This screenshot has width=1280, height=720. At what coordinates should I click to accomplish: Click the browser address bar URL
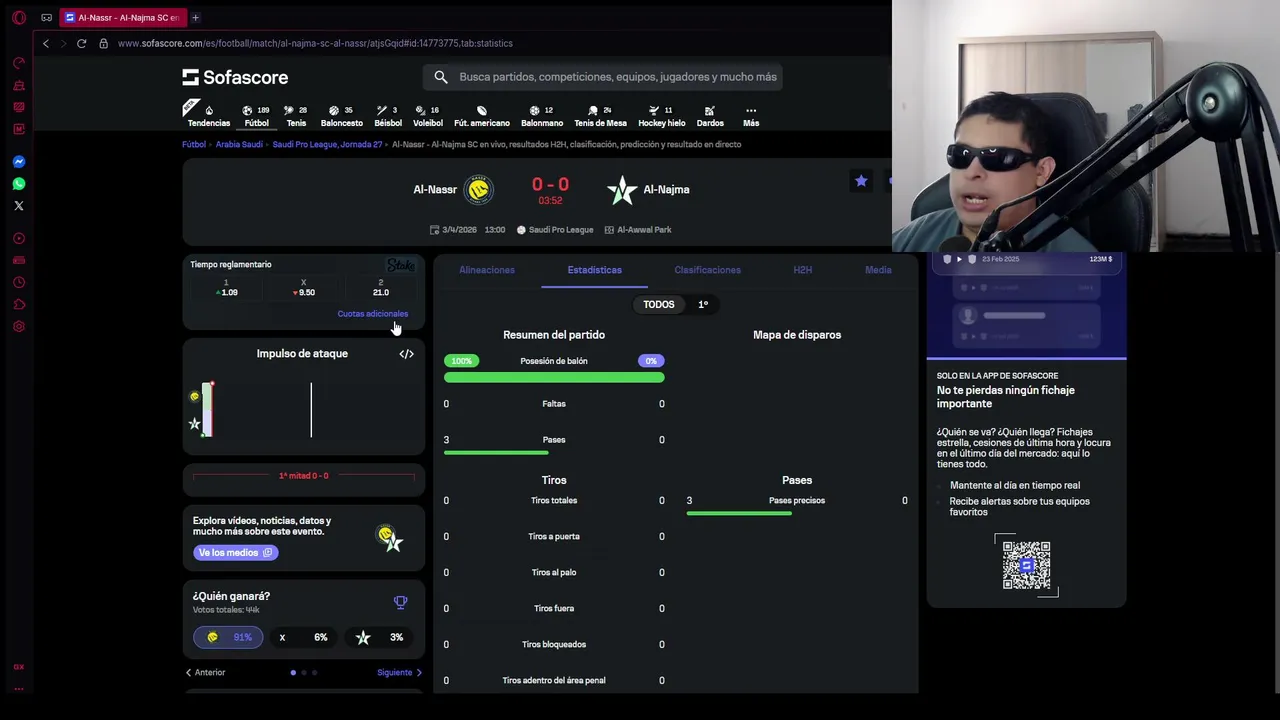[315, 44]
